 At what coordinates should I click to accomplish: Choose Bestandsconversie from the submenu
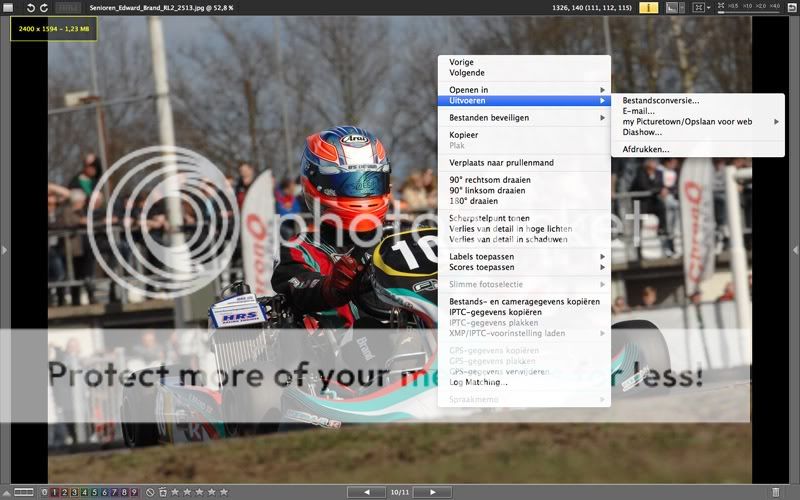[x=661, y=100]
